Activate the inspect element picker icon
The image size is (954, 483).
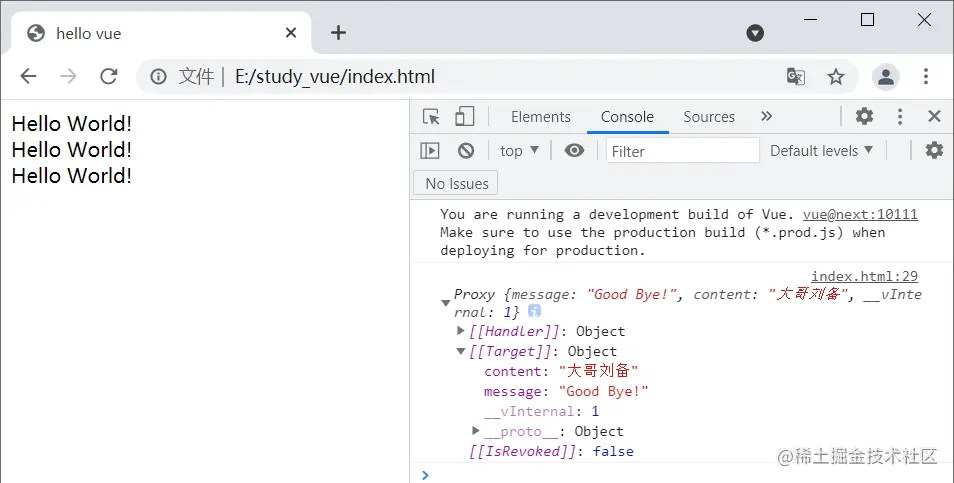pyautogui.click(x=431, y=116)
